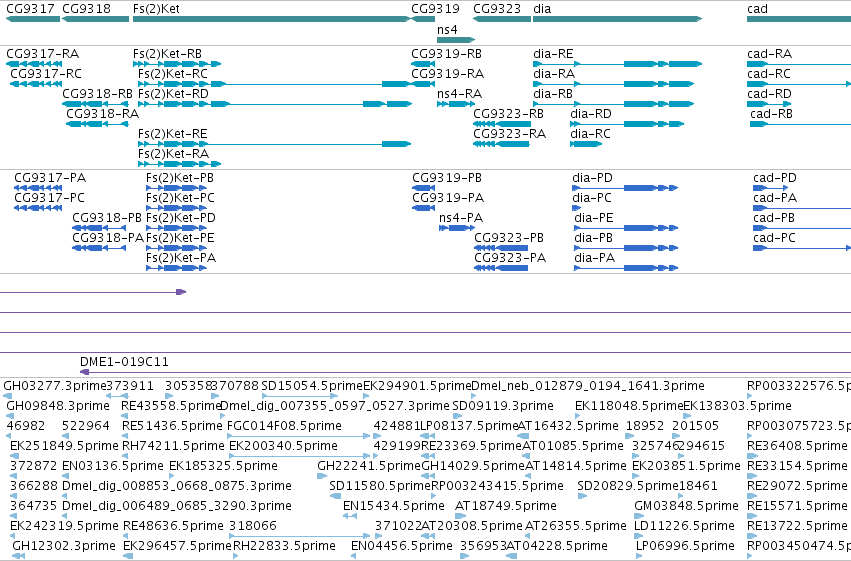Open protein CG9318-PB

tap(107, 218)
